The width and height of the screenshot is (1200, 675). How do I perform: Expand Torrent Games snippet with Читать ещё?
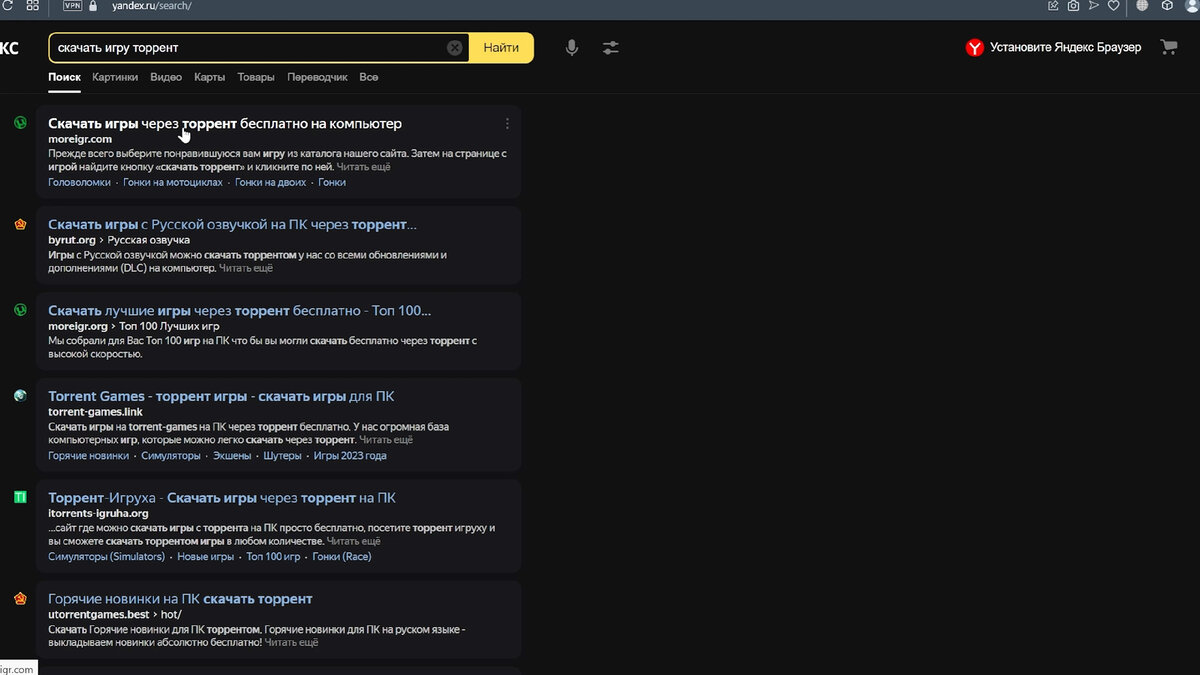[x=386, y=440]
